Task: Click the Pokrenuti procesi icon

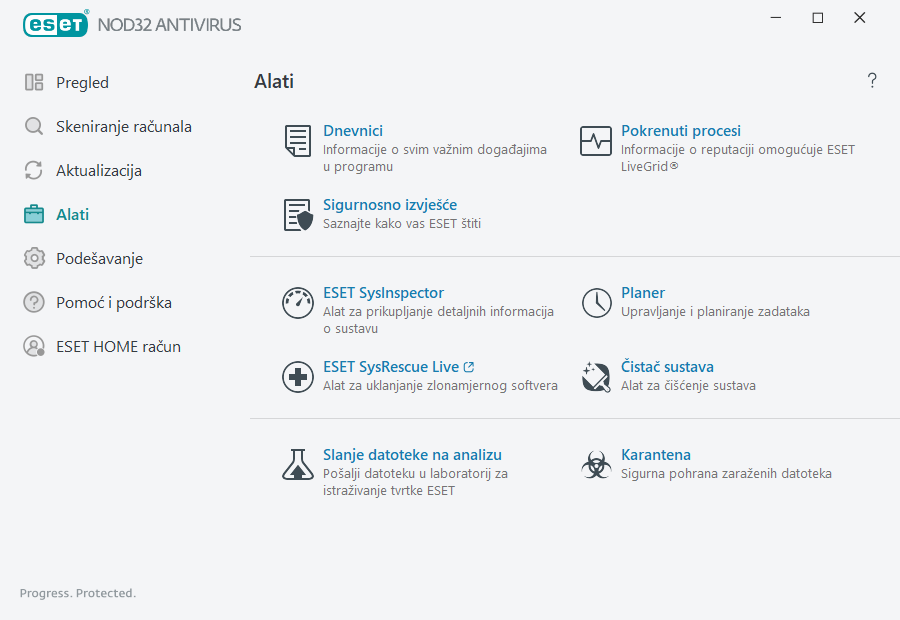Action: 596,141
